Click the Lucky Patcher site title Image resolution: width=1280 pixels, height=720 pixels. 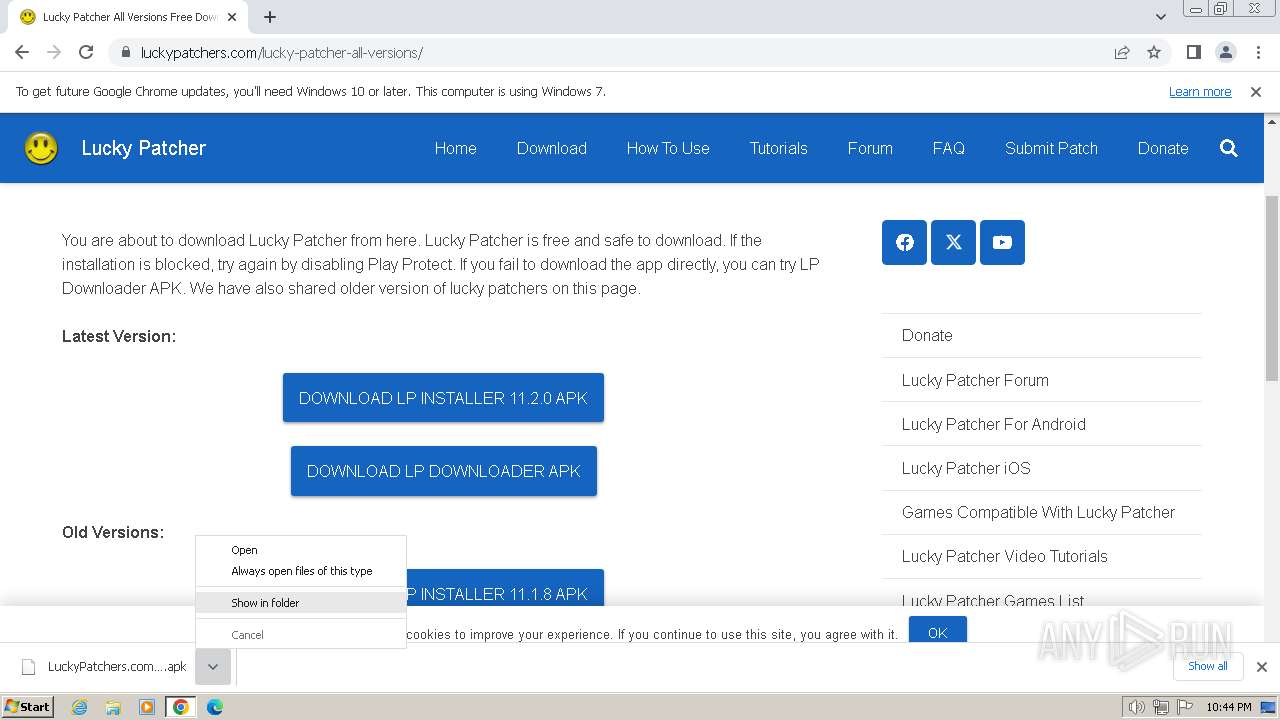tap(143, 148)
